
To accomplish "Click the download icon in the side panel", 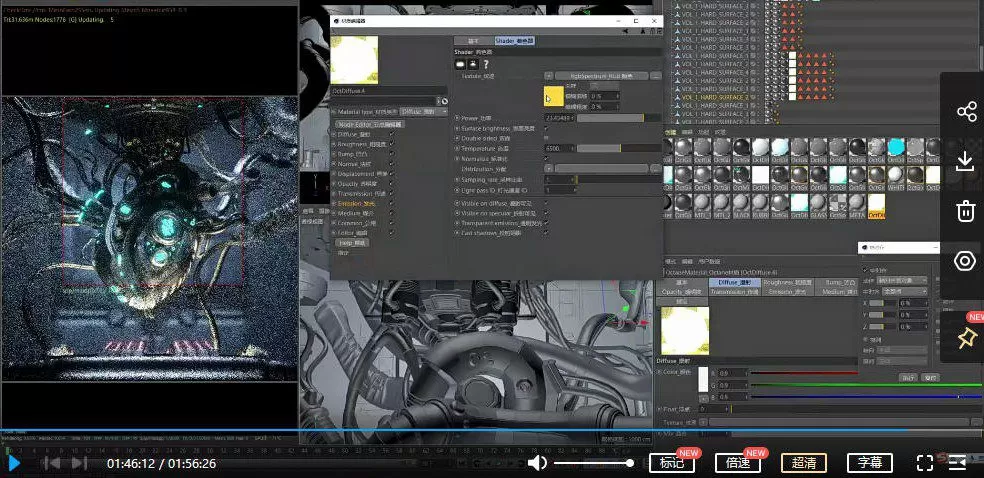I will pyautogui.click(x=965, y=161).
